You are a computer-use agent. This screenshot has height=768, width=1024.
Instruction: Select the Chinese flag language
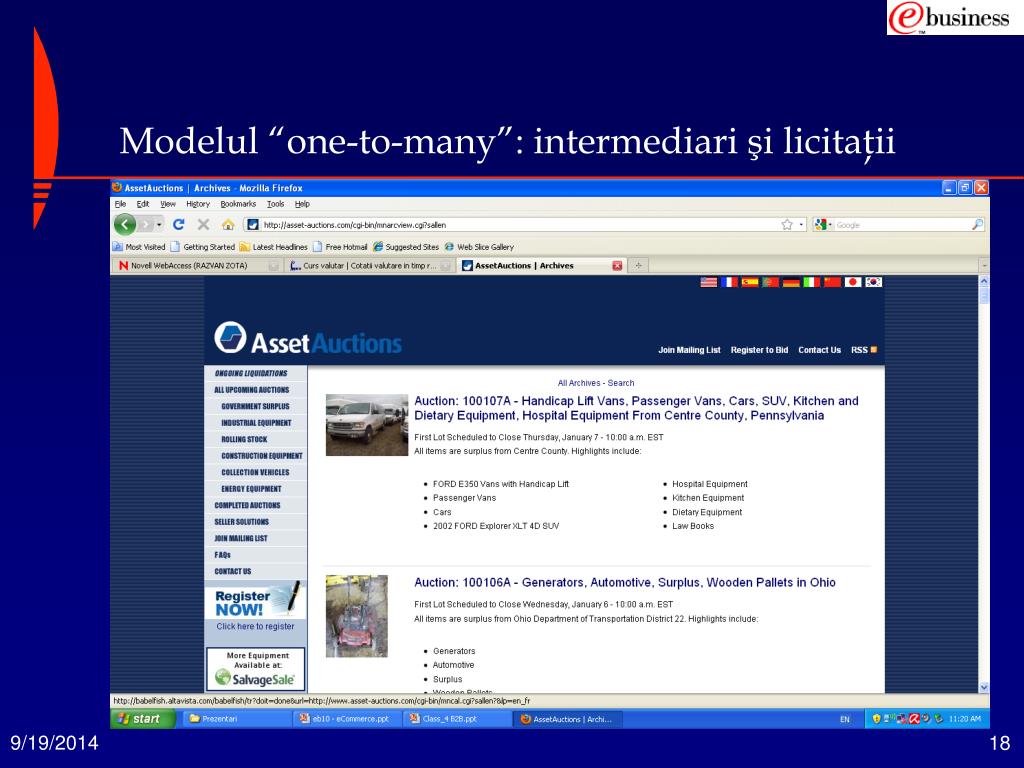(x=832, y=282)
